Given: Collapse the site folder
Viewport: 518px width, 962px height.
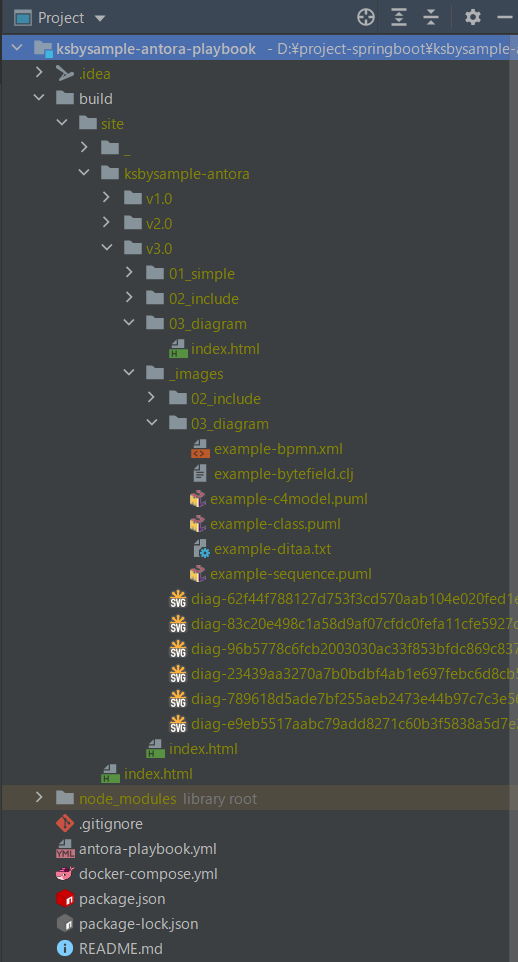Looking at the screenshot, I should [62, 123].
